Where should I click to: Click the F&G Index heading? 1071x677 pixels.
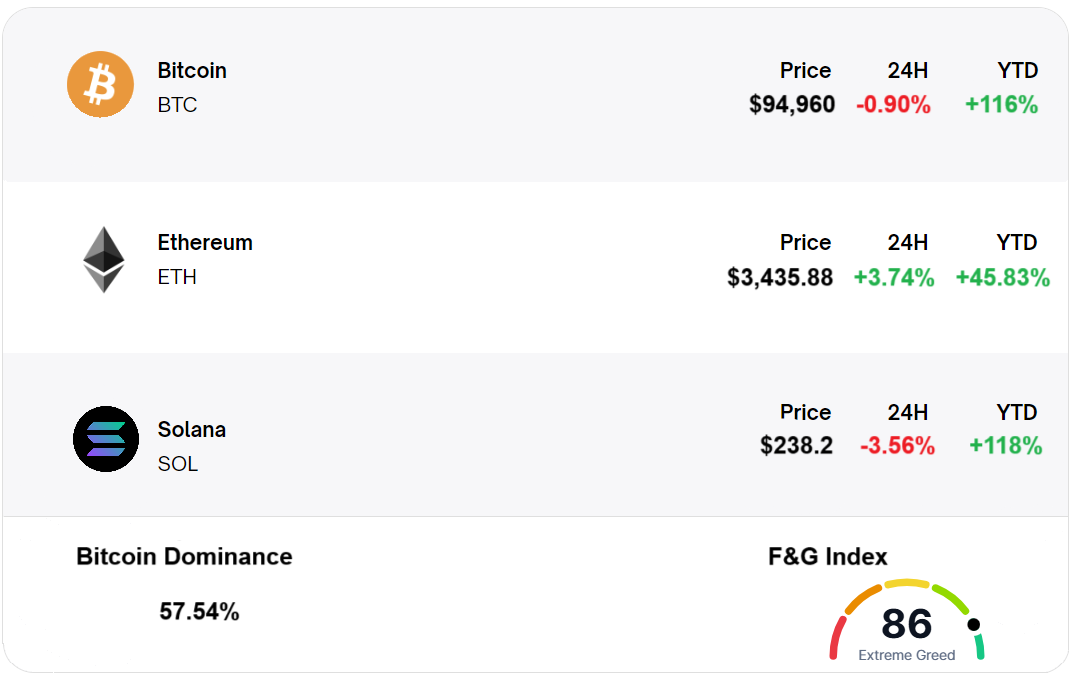click(827, 557)
